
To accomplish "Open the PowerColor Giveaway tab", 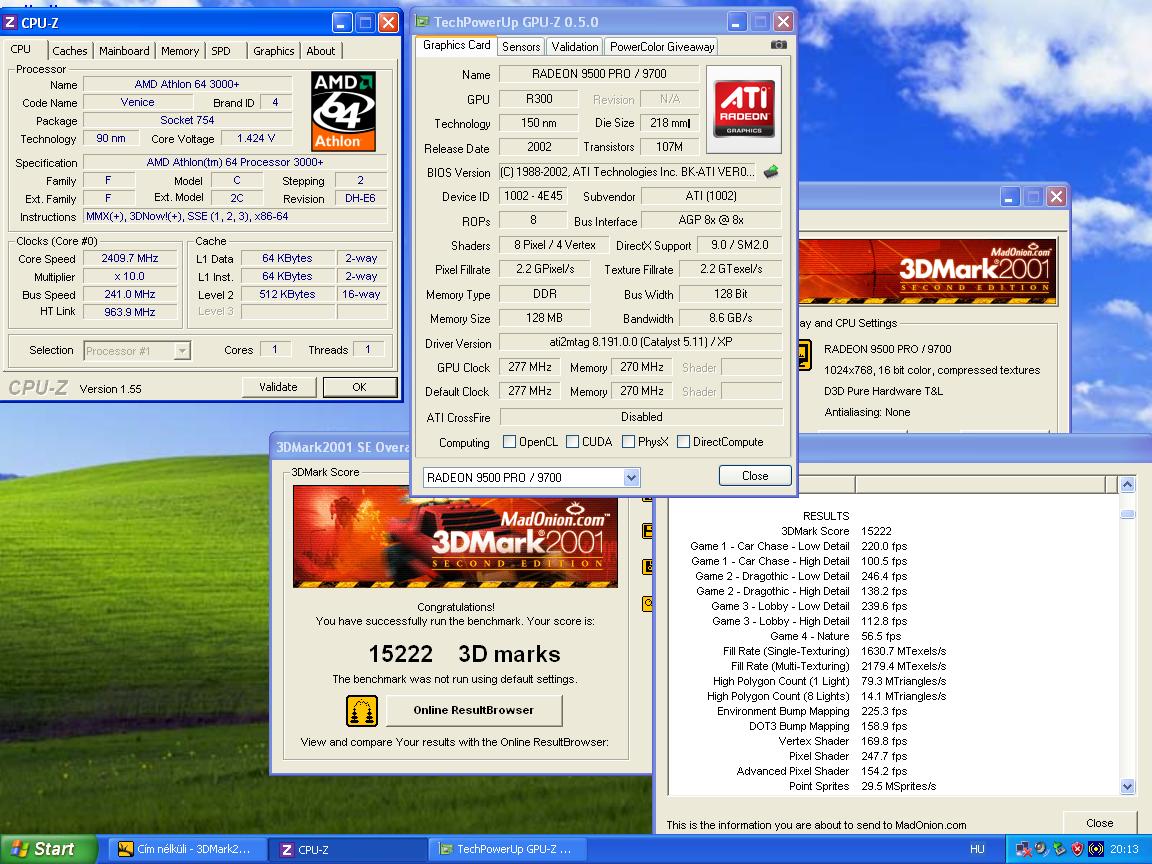I will [x=662, y=46].
